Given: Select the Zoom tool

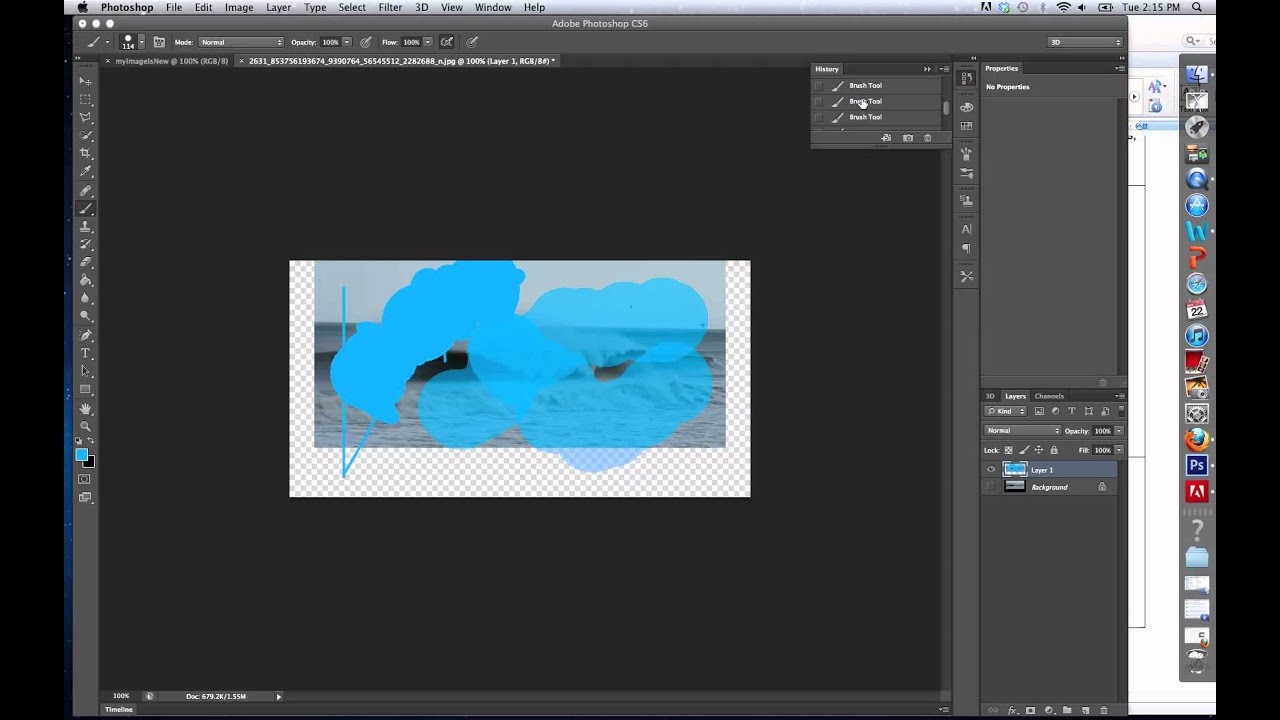Looking at the screenshot, I should pos(85,426).
